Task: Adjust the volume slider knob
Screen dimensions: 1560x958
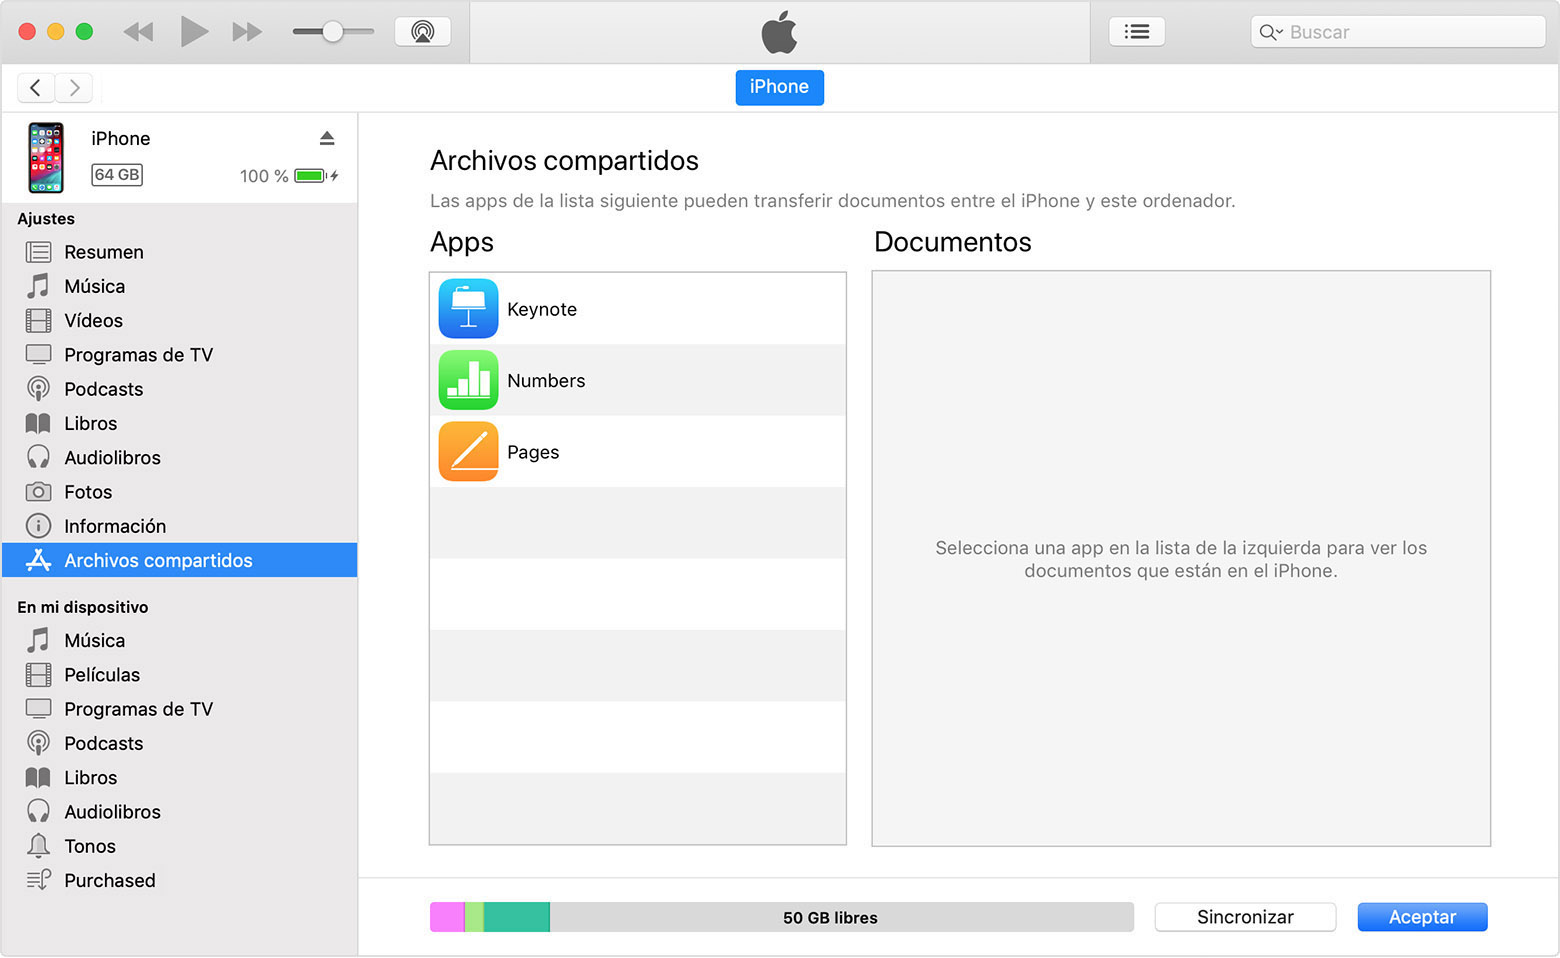Action: pyautogui.click(x=332, y=32)
